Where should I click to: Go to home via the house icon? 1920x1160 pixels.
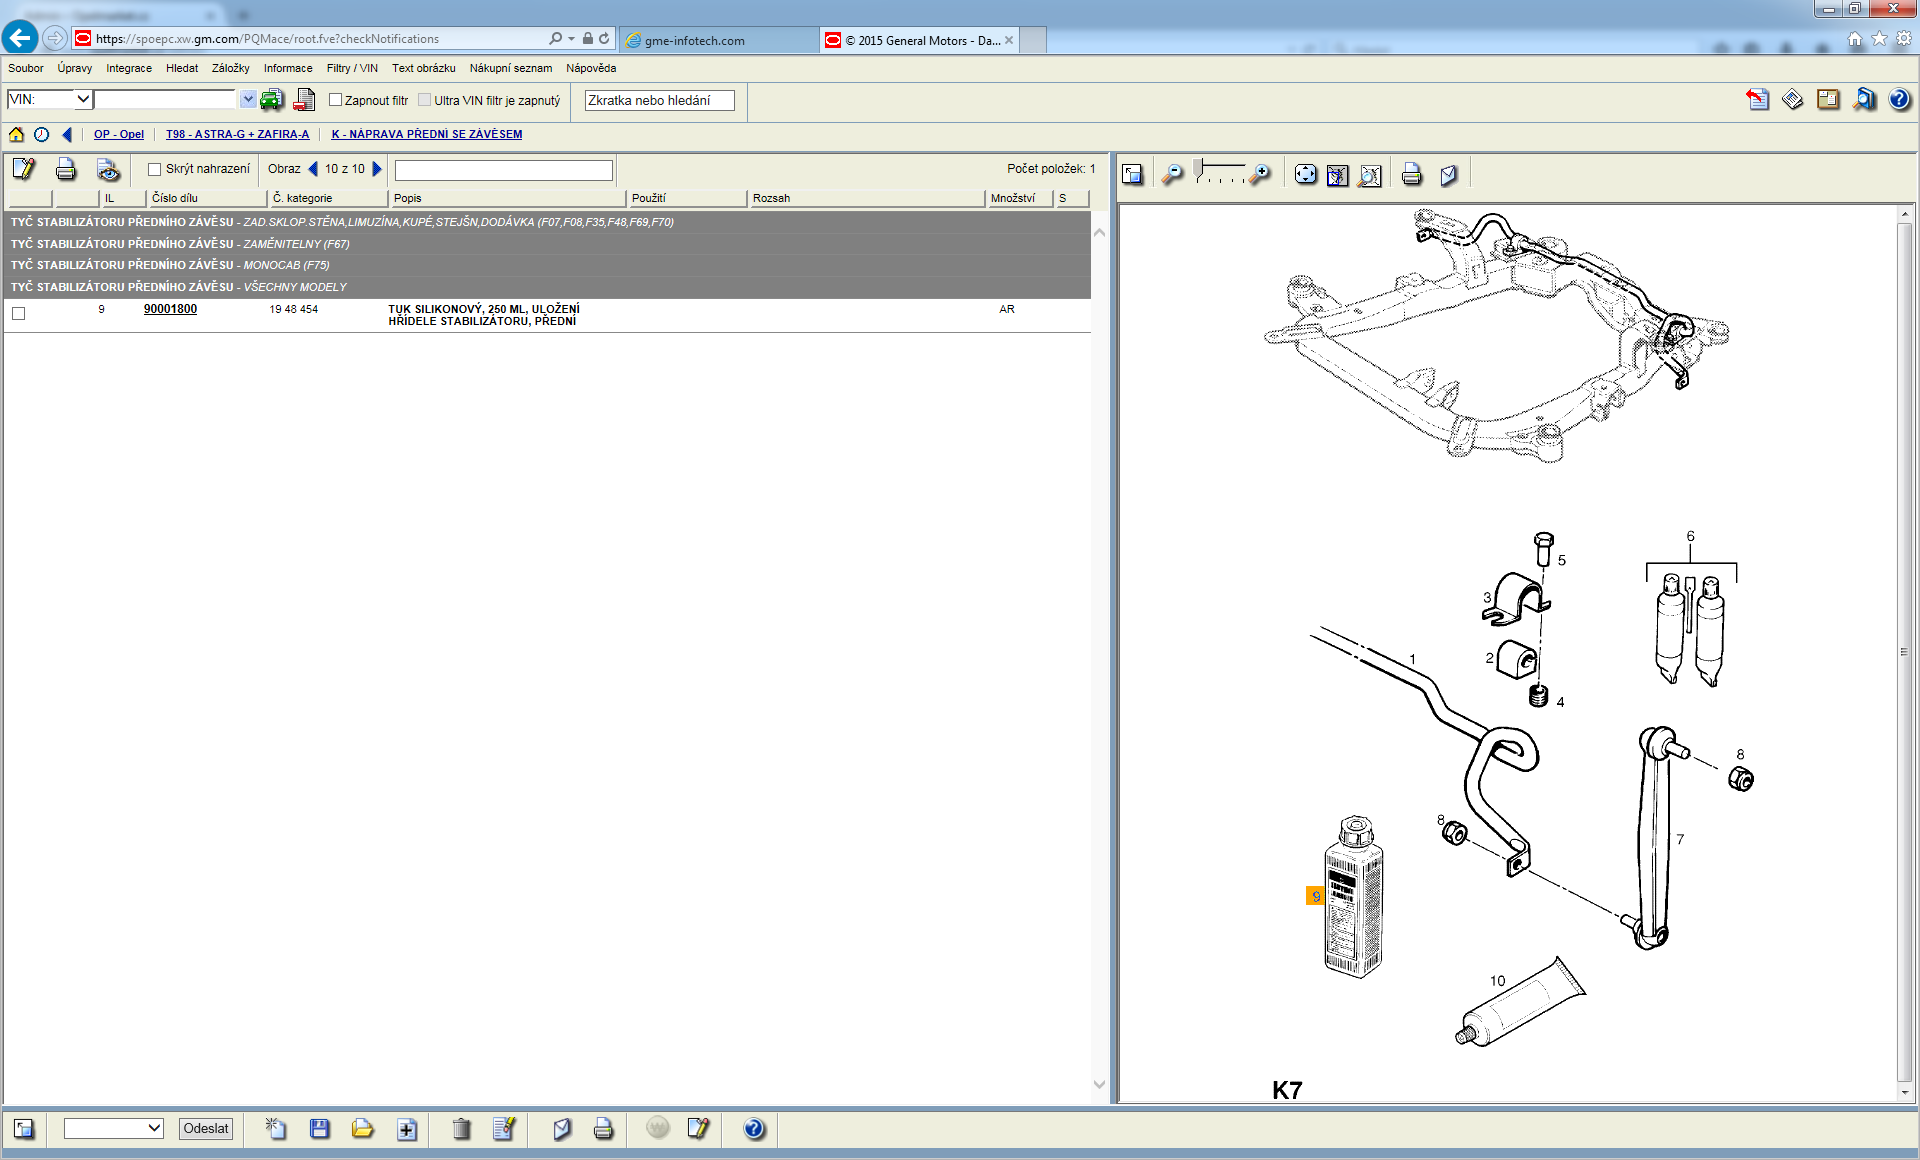point(16,134)
